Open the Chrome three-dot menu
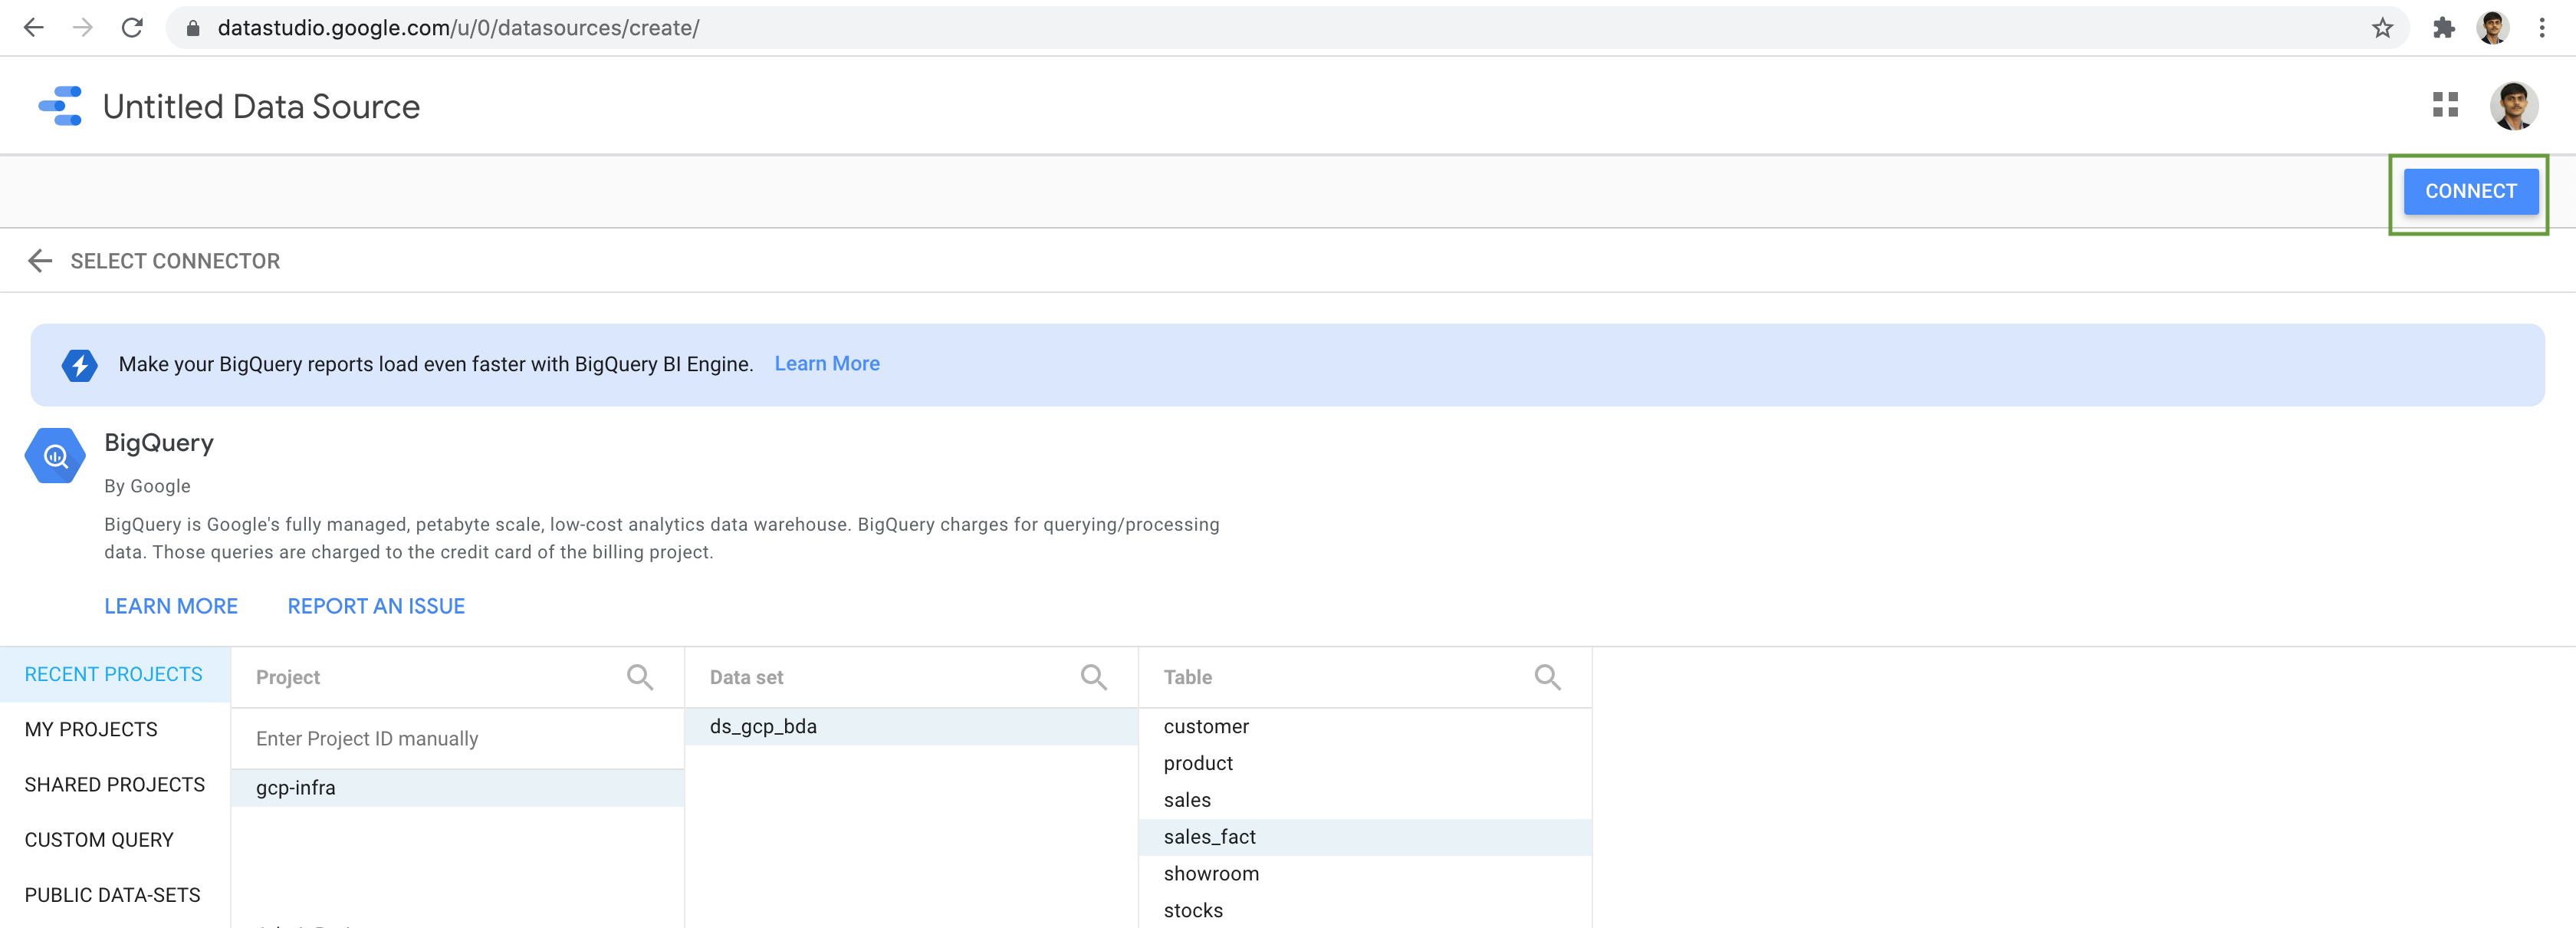This screenshot has width=2576, height=928. [2541, 28]
